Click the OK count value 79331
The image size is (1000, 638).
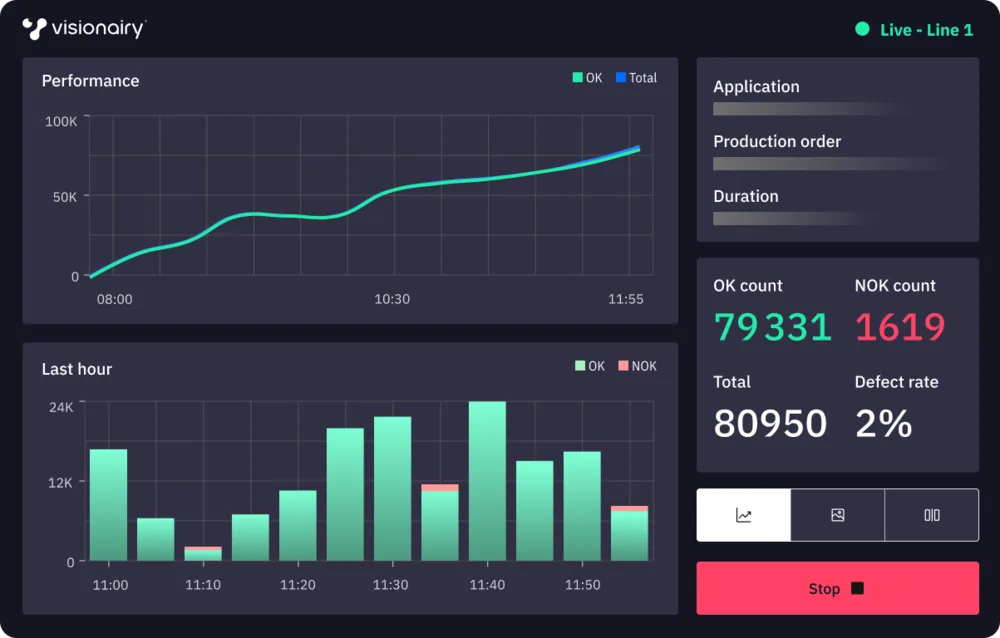(x=772, y=327)
